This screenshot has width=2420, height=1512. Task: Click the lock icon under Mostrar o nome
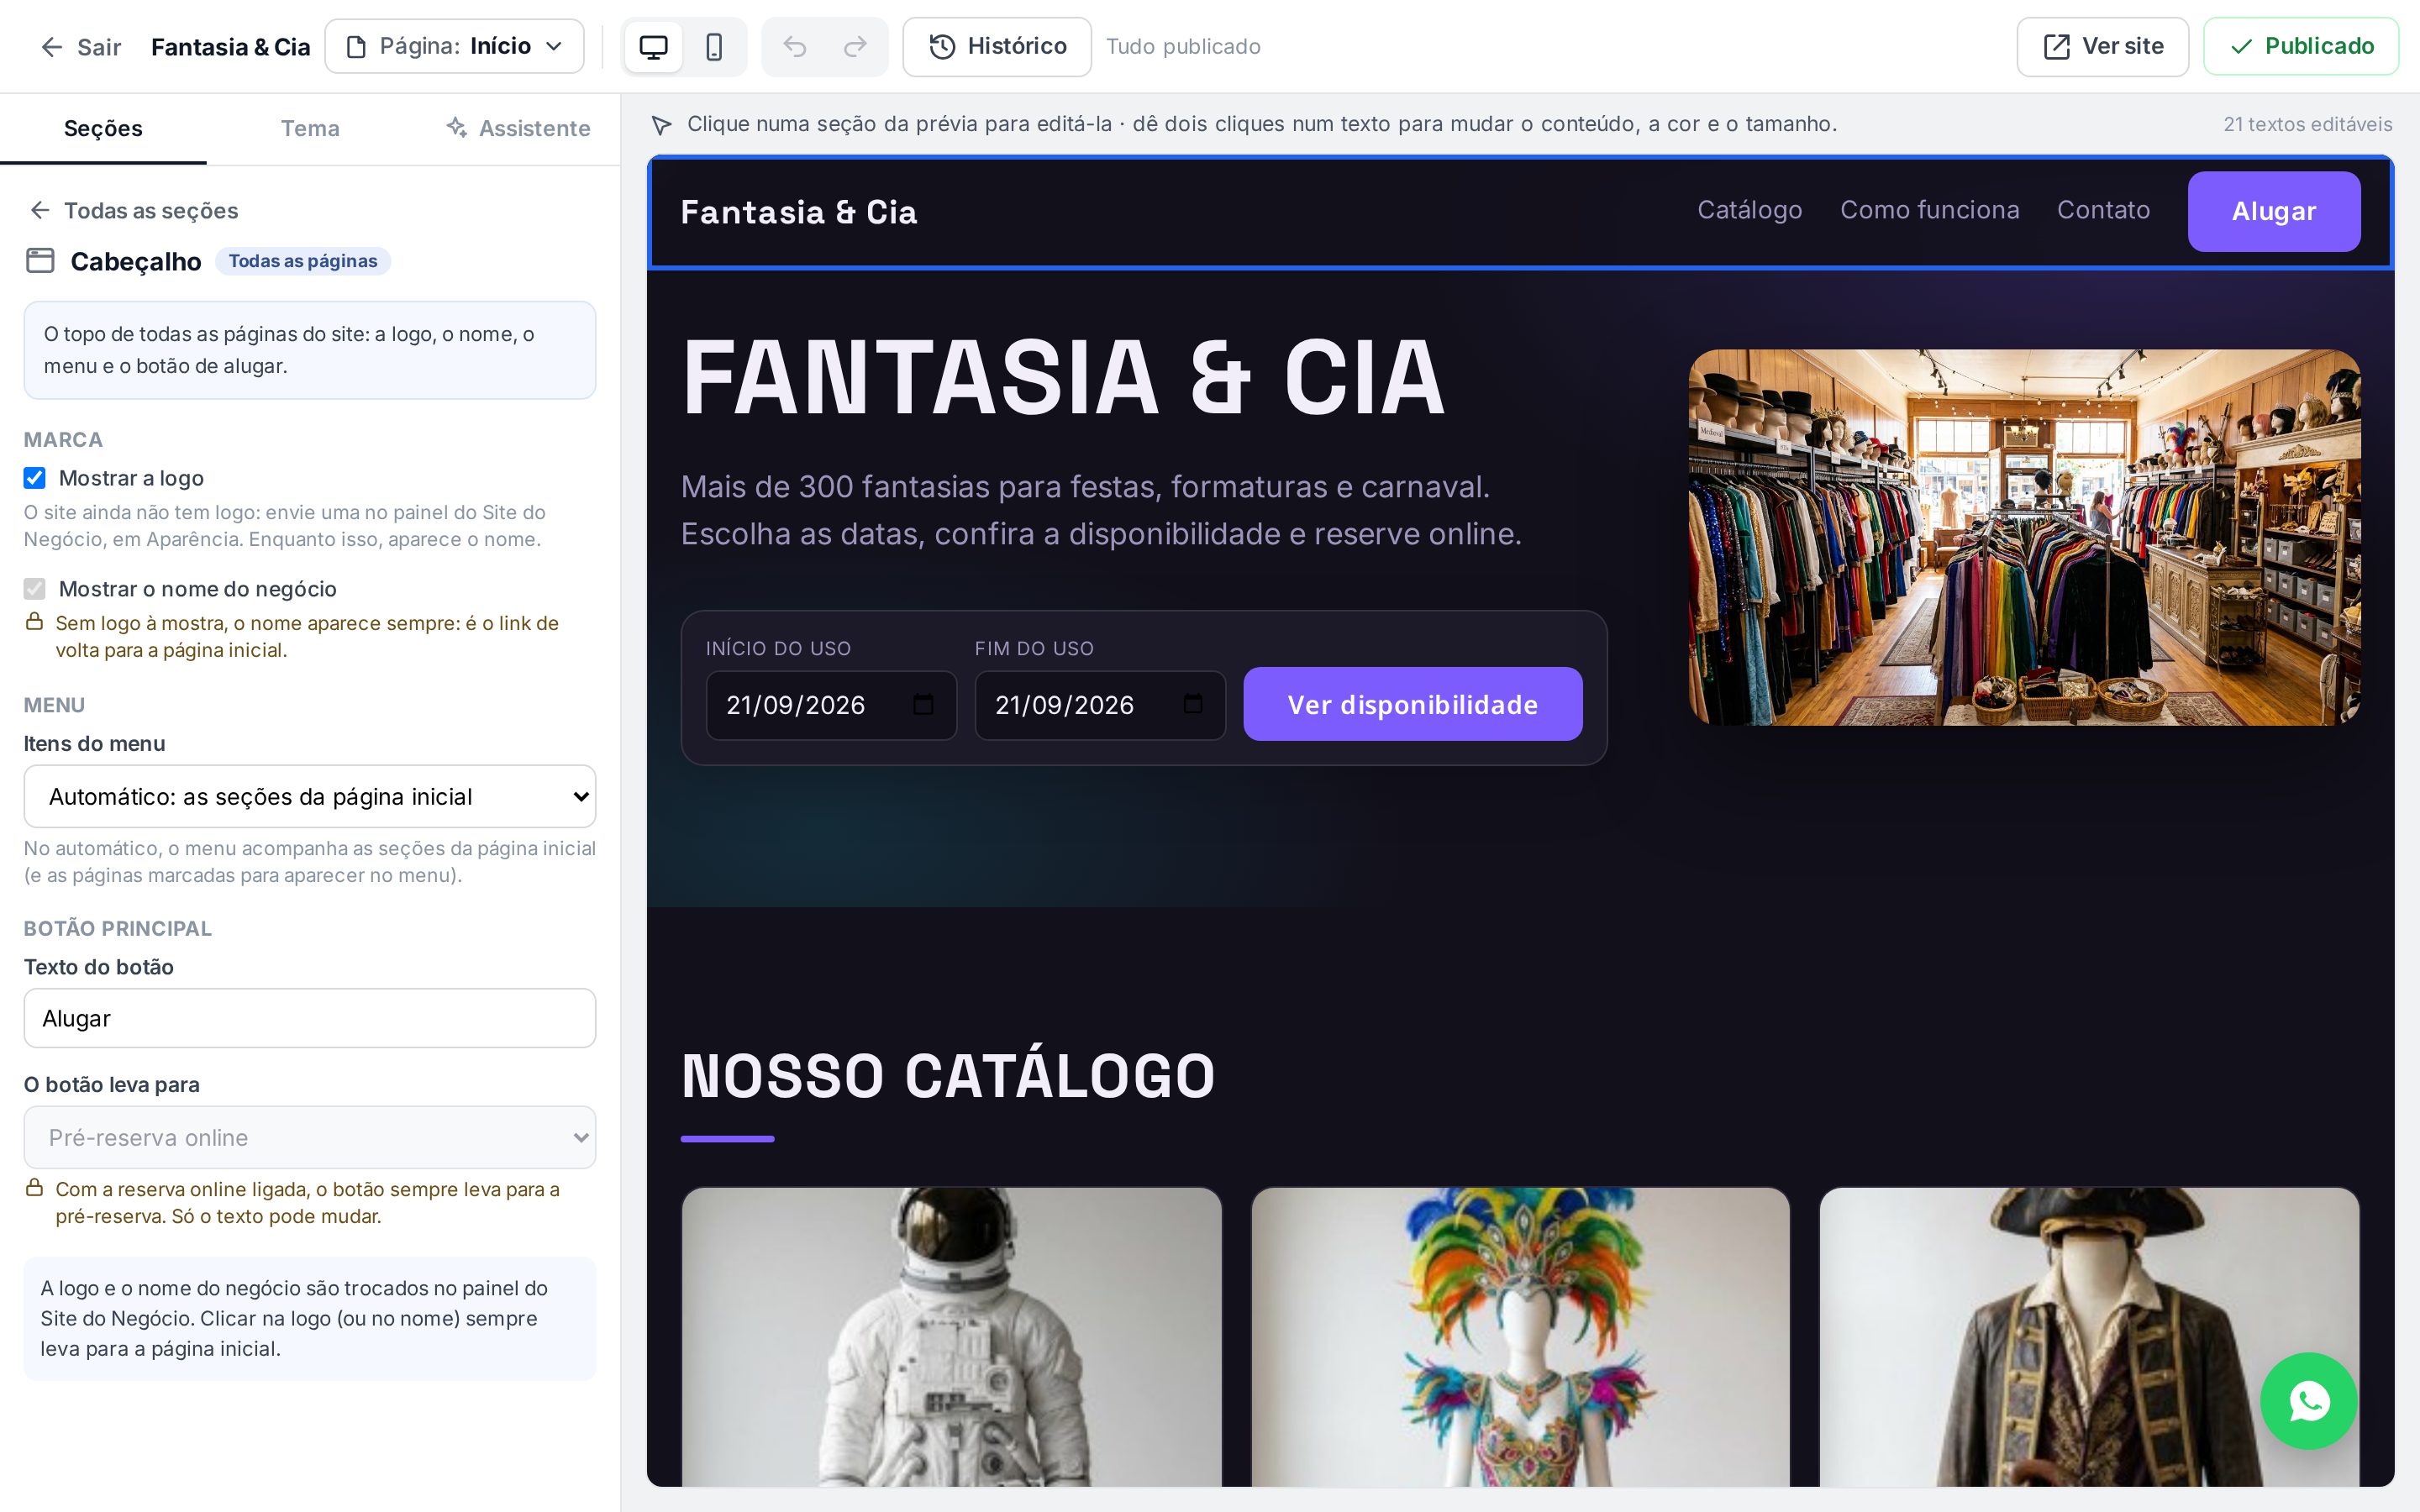coord(34,622)
